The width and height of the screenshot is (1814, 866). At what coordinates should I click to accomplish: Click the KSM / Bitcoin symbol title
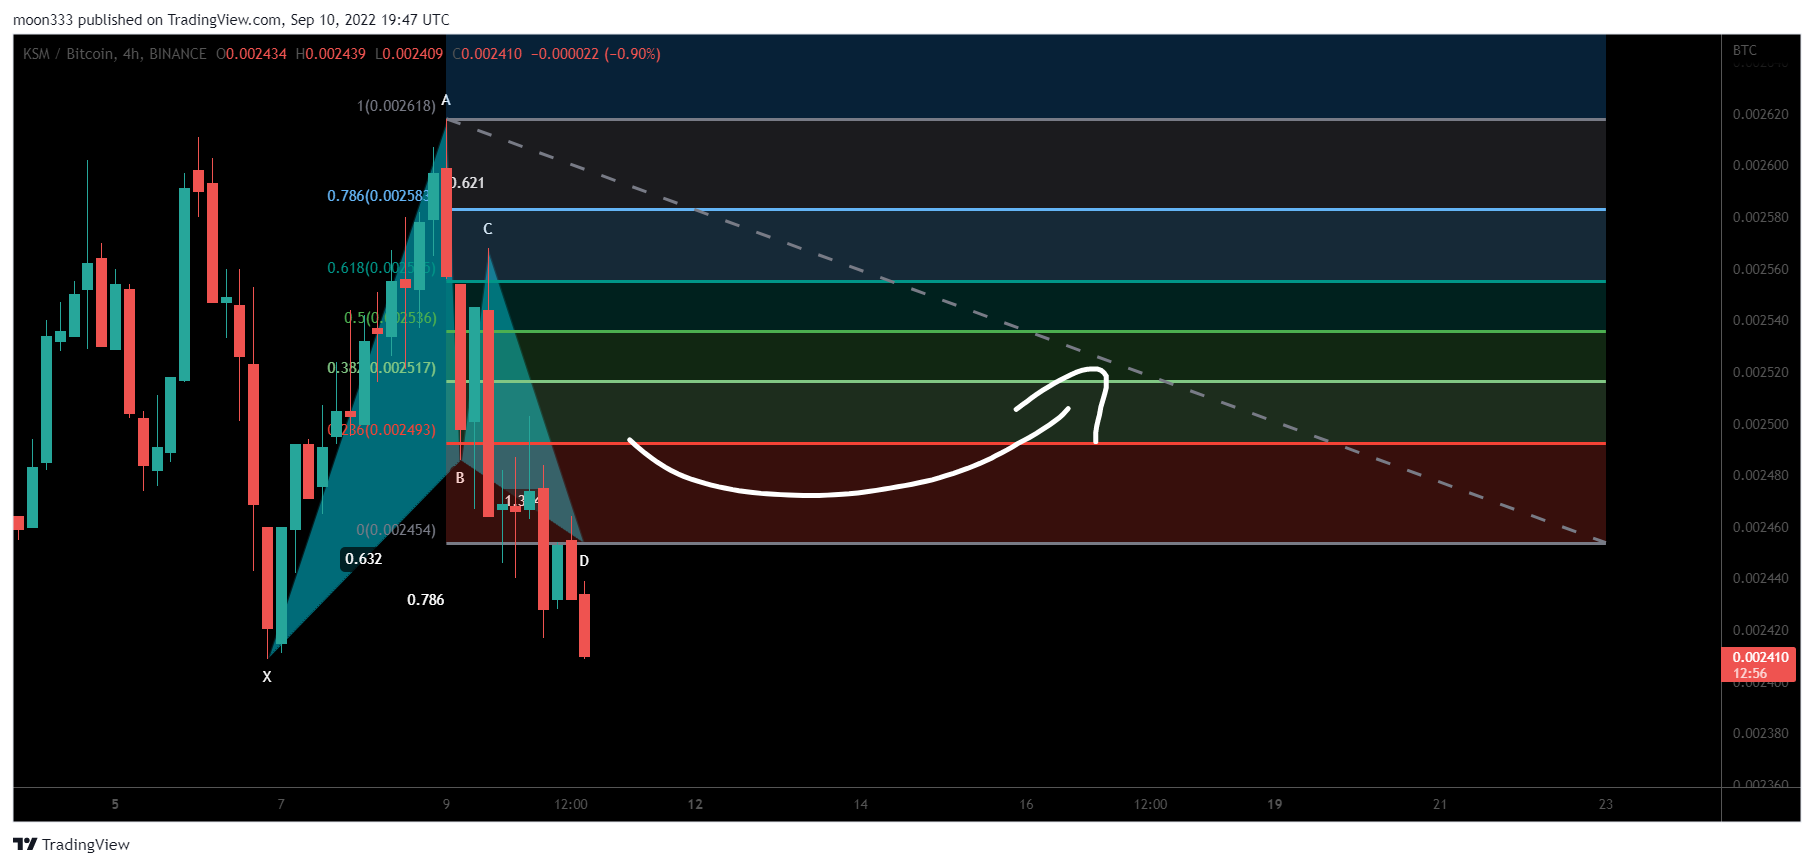[115, 54]
